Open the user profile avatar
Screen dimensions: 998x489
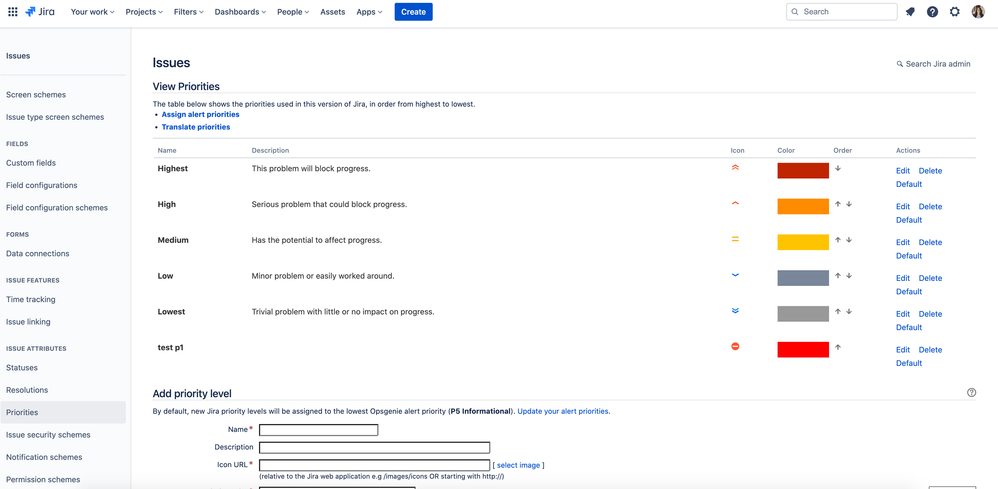[x=978, y=11]
